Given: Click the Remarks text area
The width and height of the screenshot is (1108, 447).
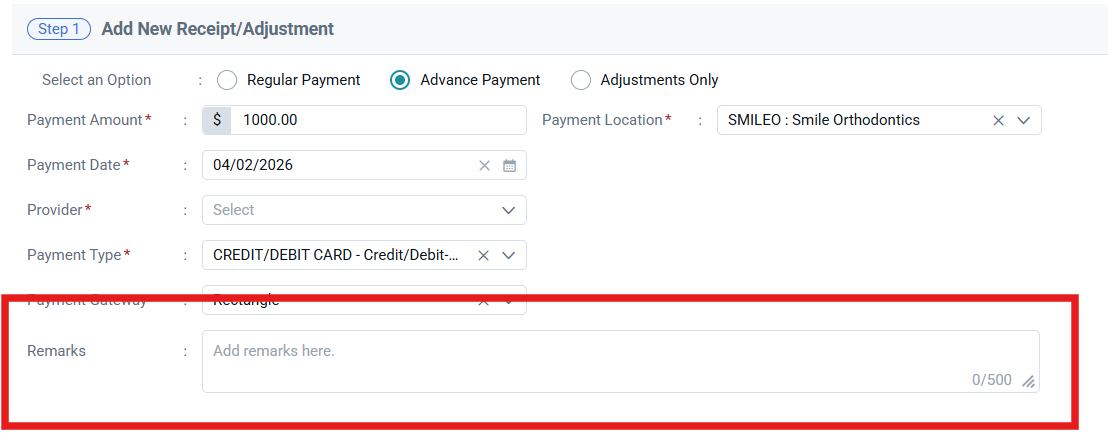Looking at the screenshot, I should (621, 362).
